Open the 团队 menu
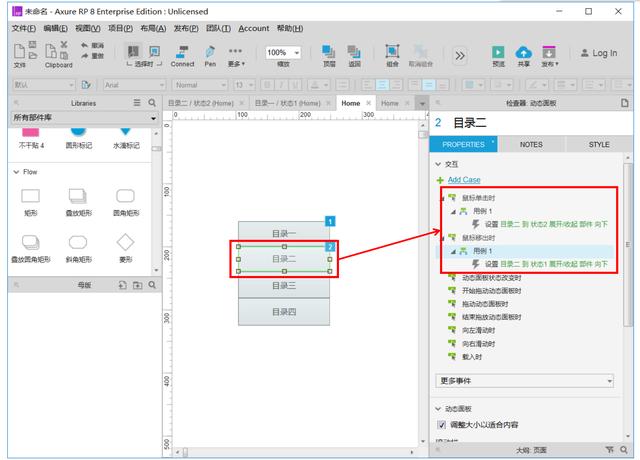 [x=218, y=28]
